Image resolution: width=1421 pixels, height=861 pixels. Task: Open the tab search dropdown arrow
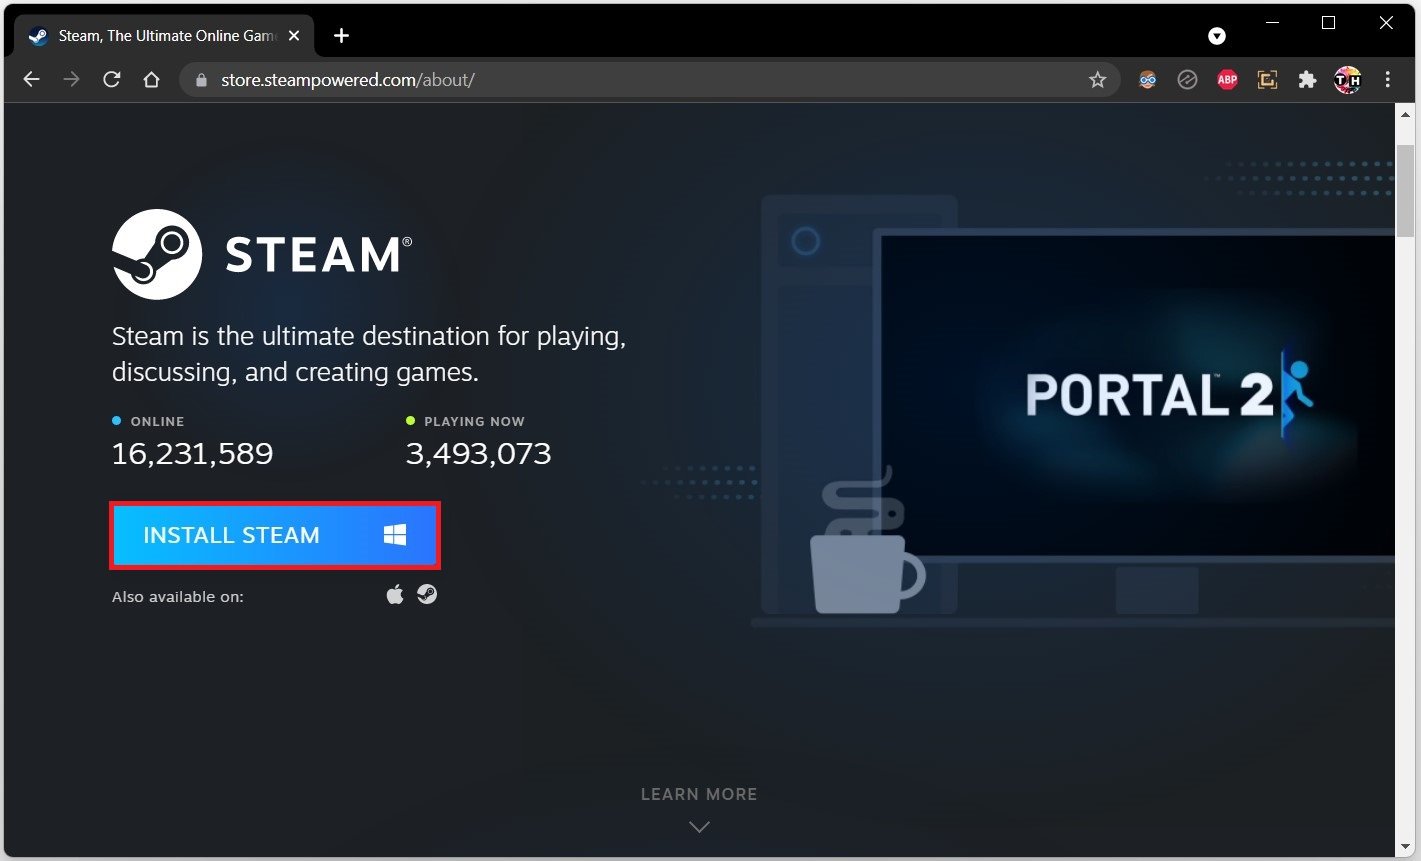[1217, 36]
